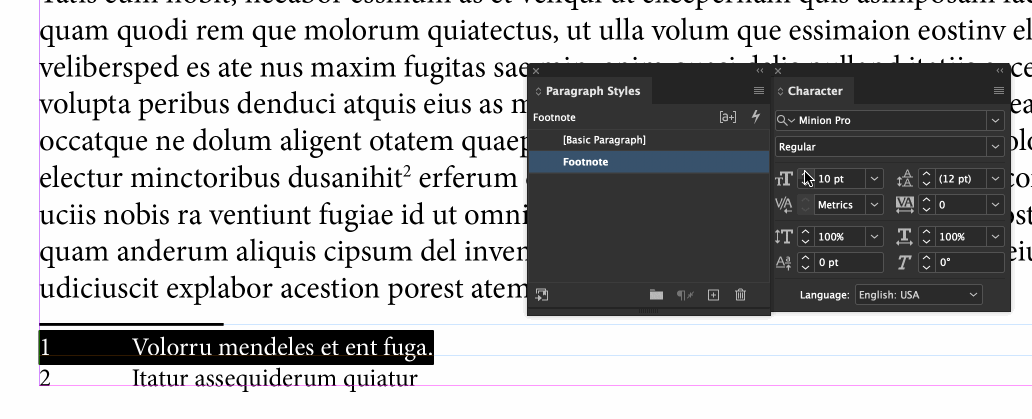1032x419 pixels.
Task: Click the skew (false italic) icon
Action: click(905, 262)
